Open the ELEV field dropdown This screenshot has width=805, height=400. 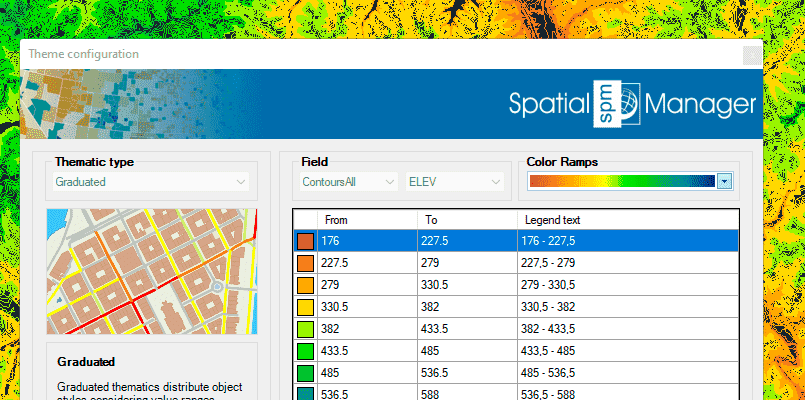pyautogui.click(x=455, y=182)
